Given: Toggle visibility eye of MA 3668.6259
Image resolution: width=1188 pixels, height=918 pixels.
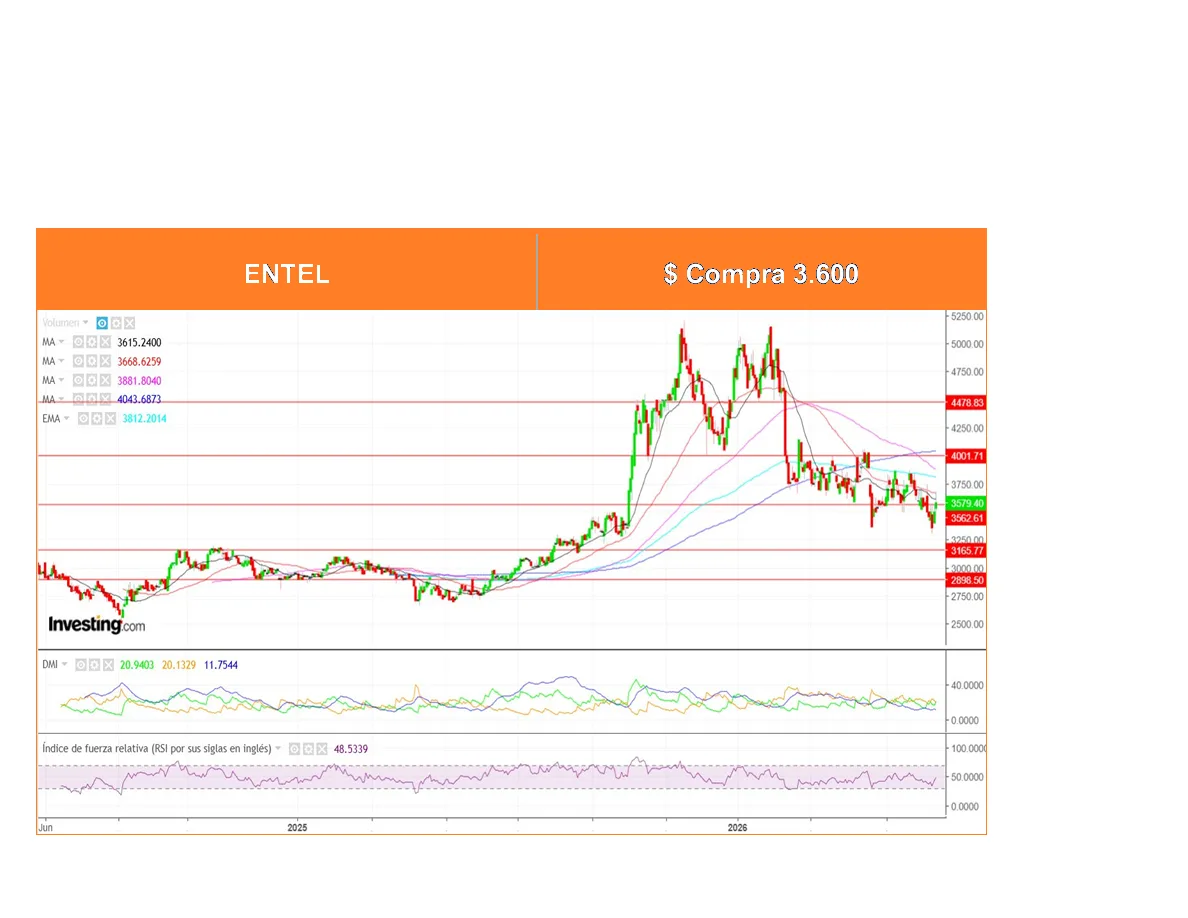Looking at the screenshot, I should point(78,361).
